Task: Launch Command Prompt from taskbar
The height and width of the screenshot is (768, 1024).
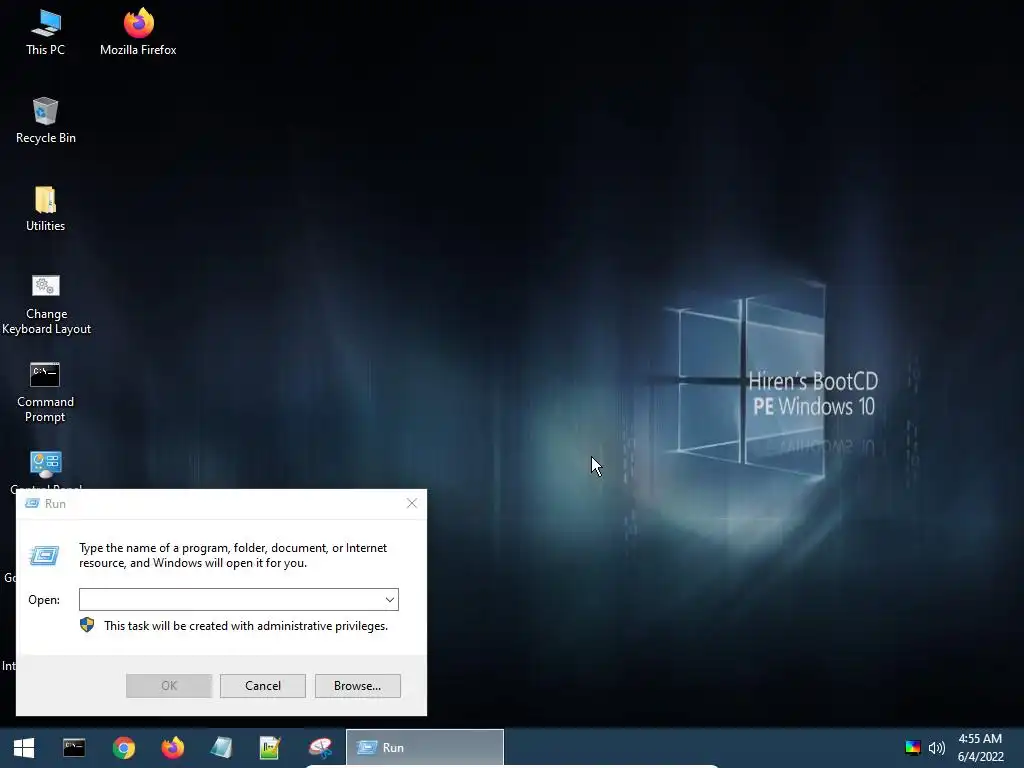Action: 74,748
